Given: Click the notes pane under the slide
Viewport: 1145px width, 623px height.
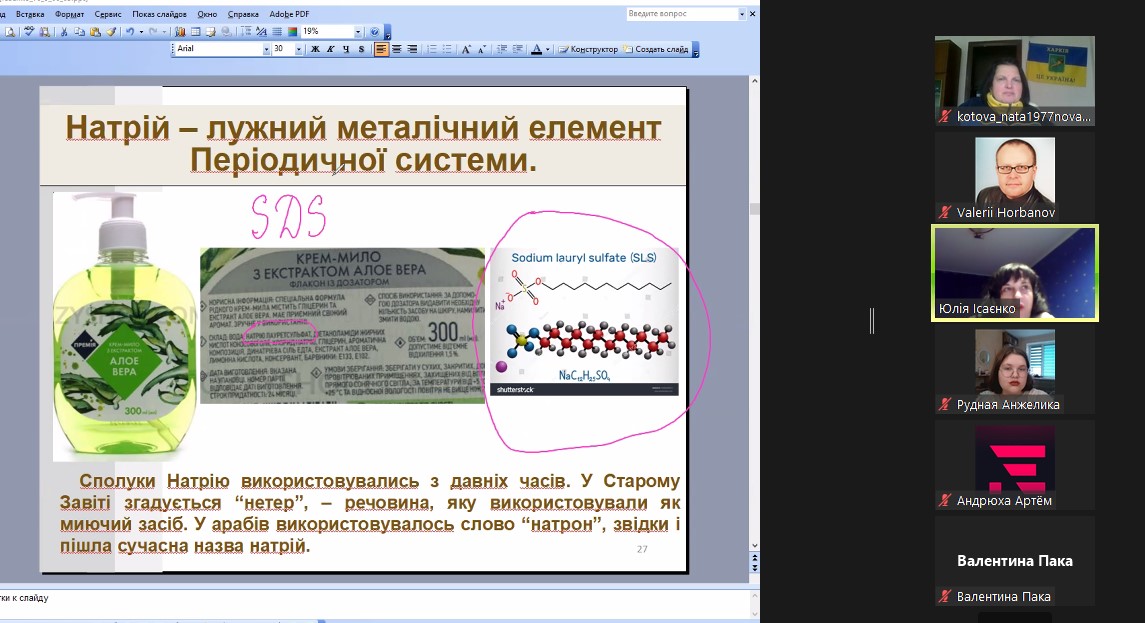Looking at the screenshot, I should pyautogui.click(x=375, y=604).
